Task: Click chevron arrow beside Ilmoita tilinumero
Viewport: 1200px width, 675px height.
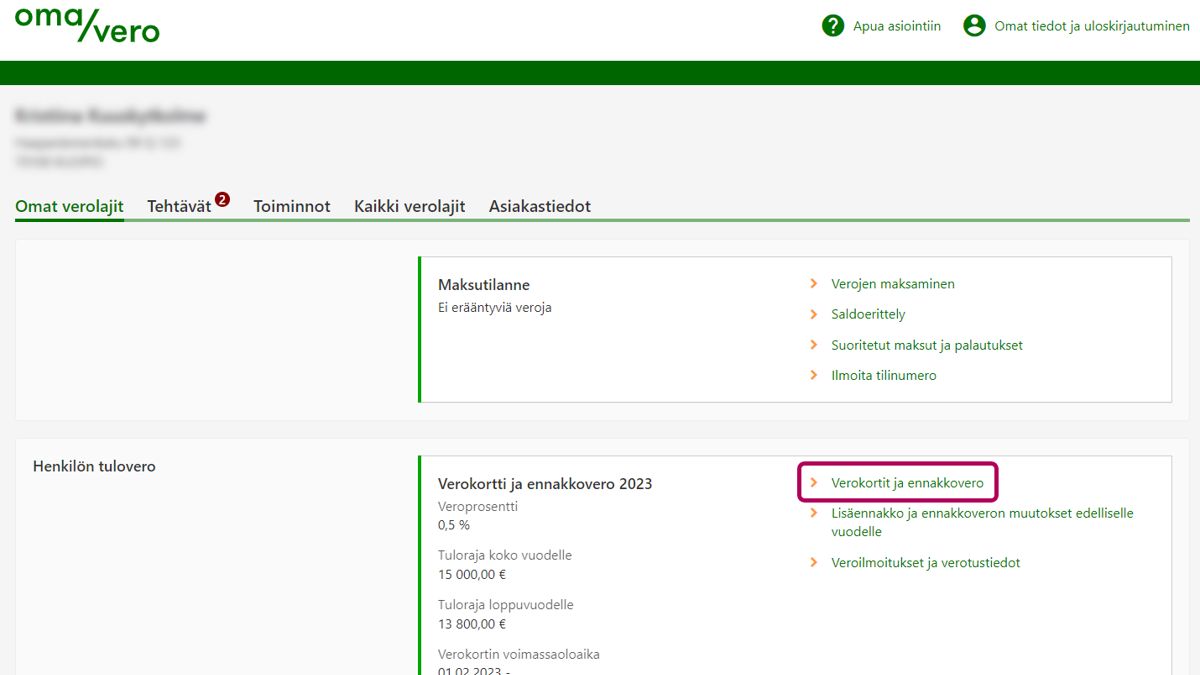Action: [814, 376]
